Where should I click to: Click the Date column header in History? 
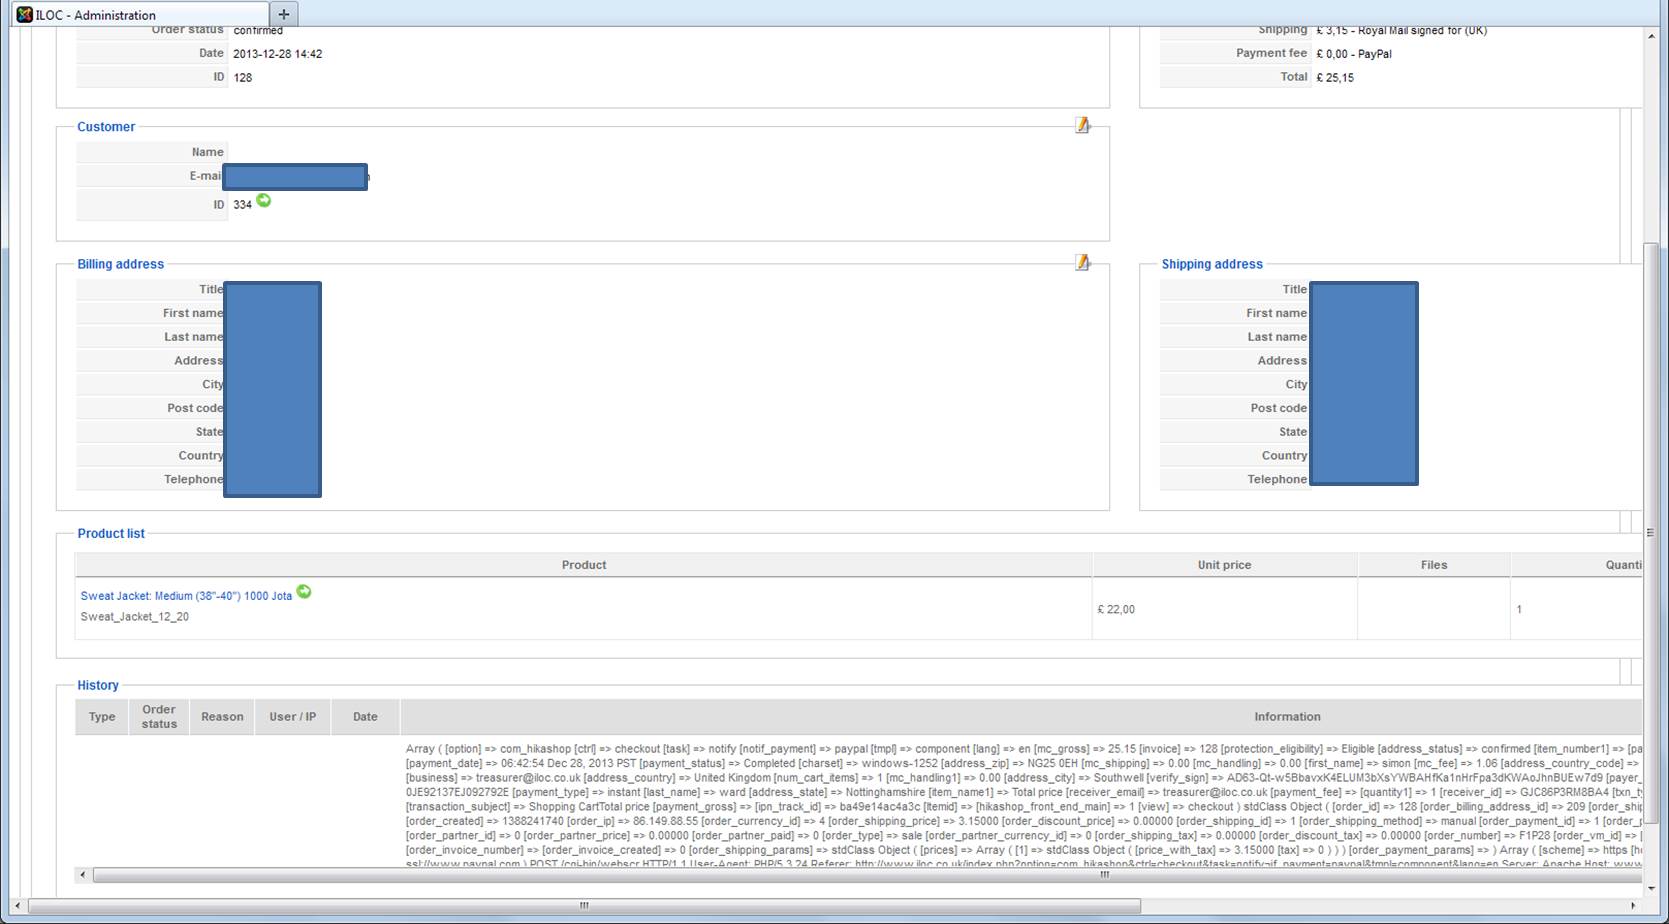coord(365,717)
